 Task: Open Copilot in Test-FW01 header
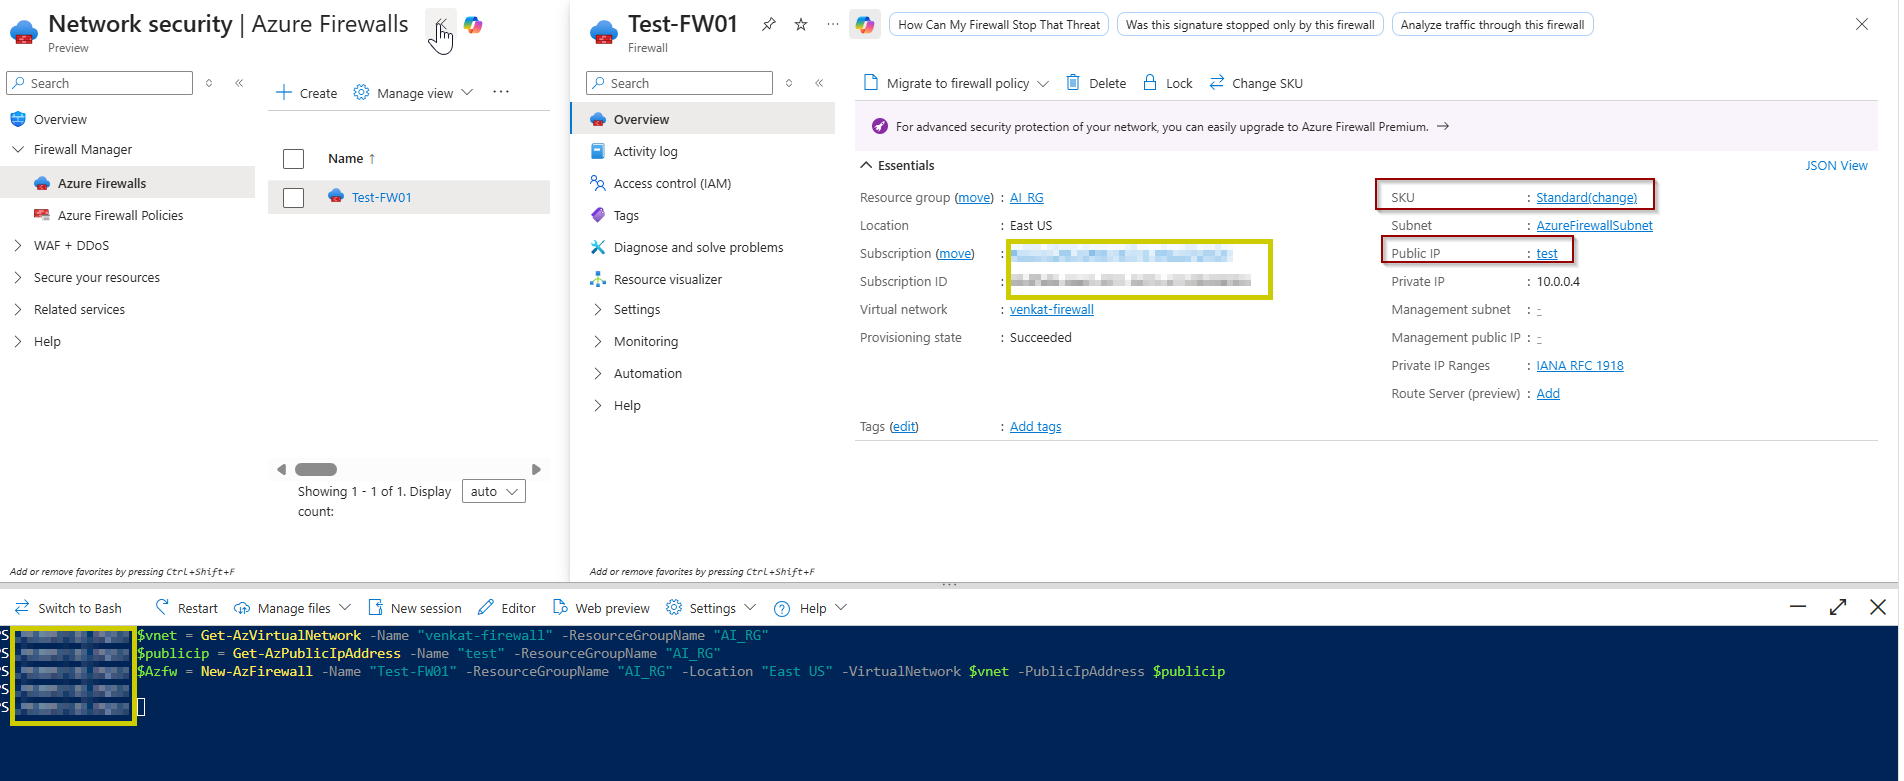point(865,25)
